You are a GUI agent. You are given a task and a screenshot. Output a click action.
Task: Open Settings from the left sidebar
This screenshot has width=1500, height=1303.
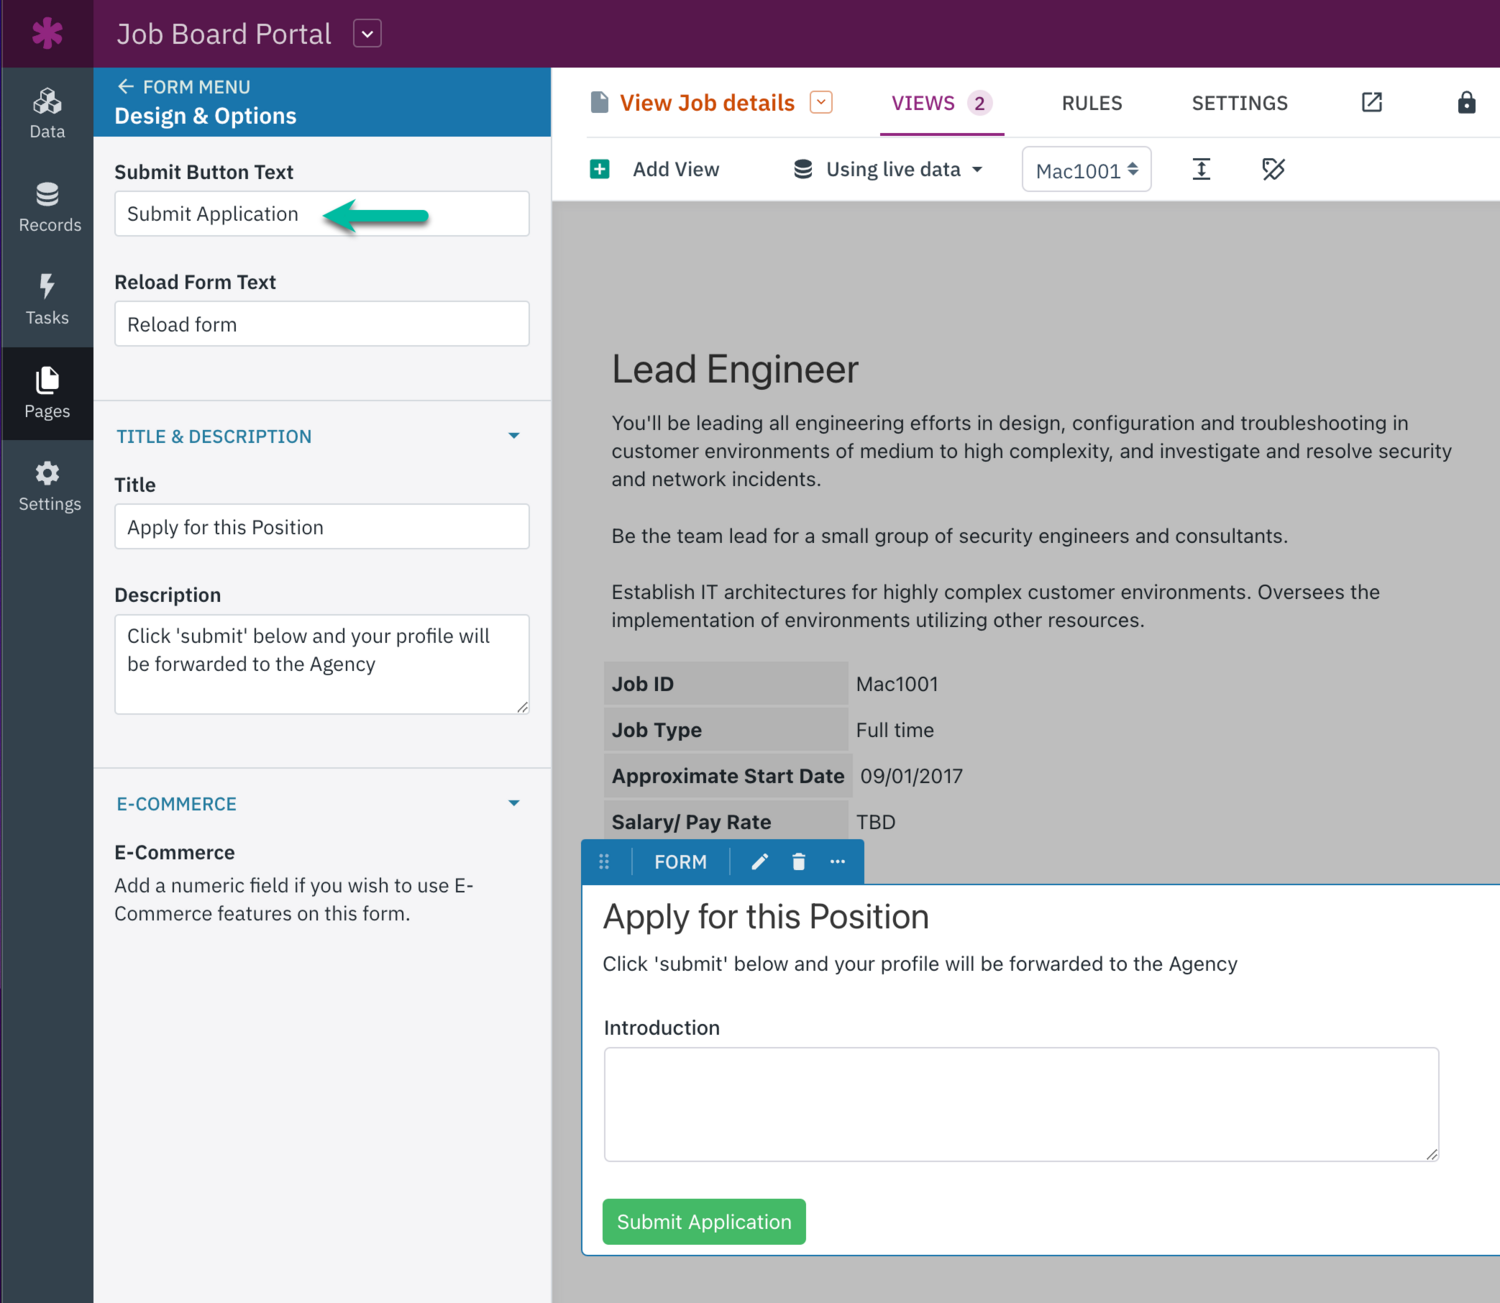47,485
